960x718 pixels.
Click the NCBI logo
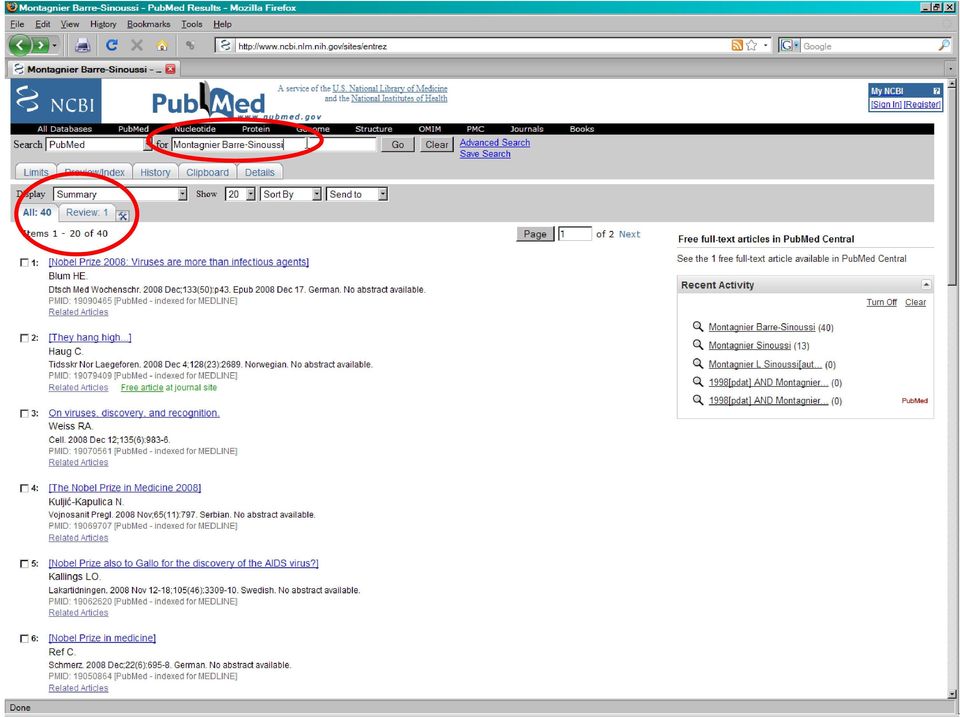coord(56,101)
